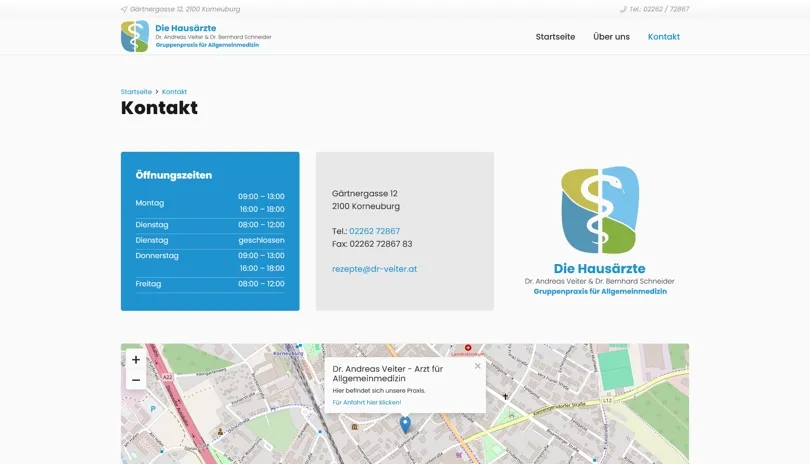Viewport: 810px width, 464px height.
Task: Call the 02262 72867 phone link
Action: tap(374, 231)
